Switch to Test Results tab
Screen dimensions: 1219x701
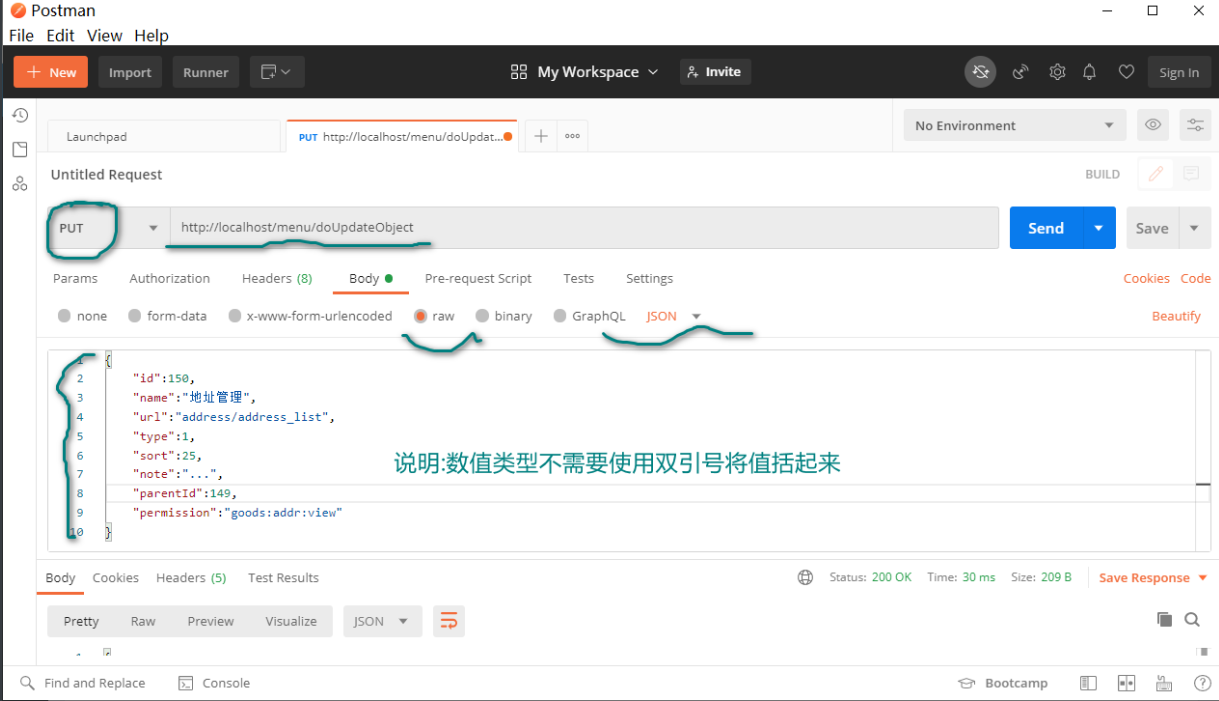point(283,578)
